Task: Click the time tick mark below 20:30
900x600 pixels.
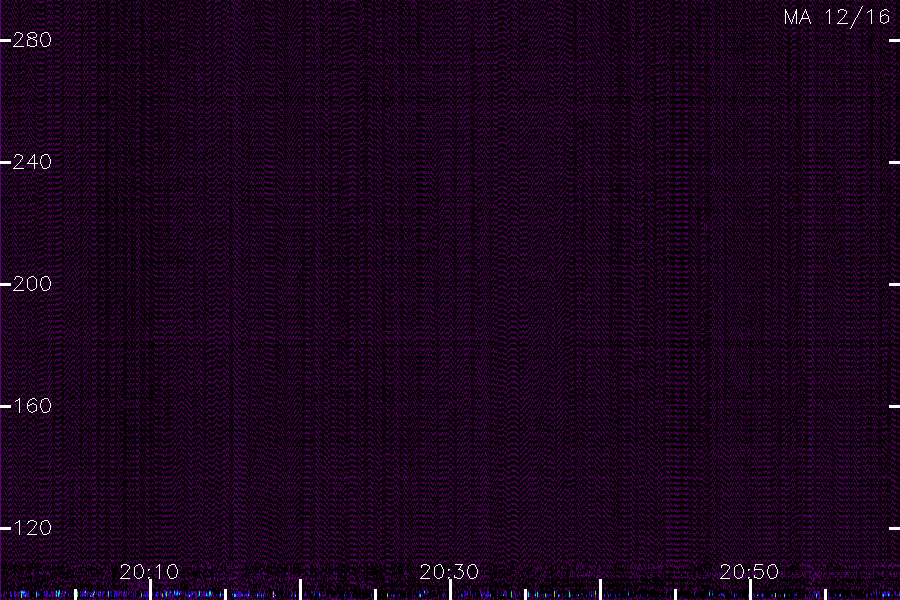Action: coord(451,590)
